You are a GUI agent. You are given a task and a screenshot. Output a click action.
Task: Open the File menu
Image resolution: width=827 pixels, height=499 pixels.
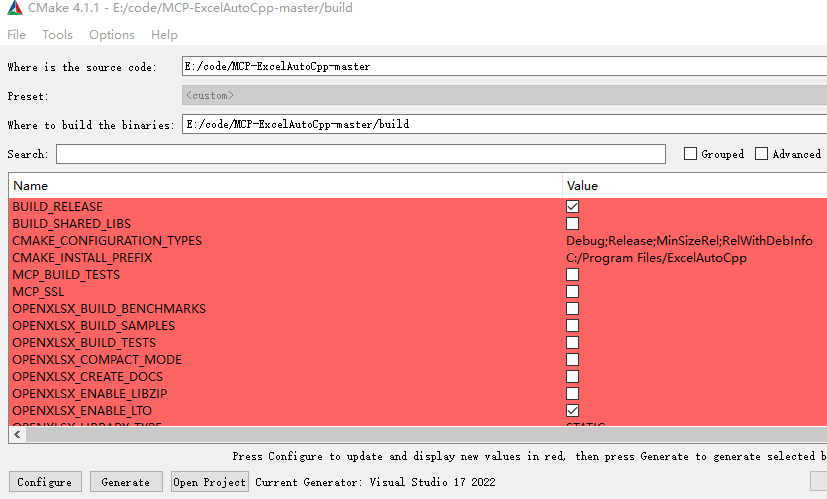[16, 35]
